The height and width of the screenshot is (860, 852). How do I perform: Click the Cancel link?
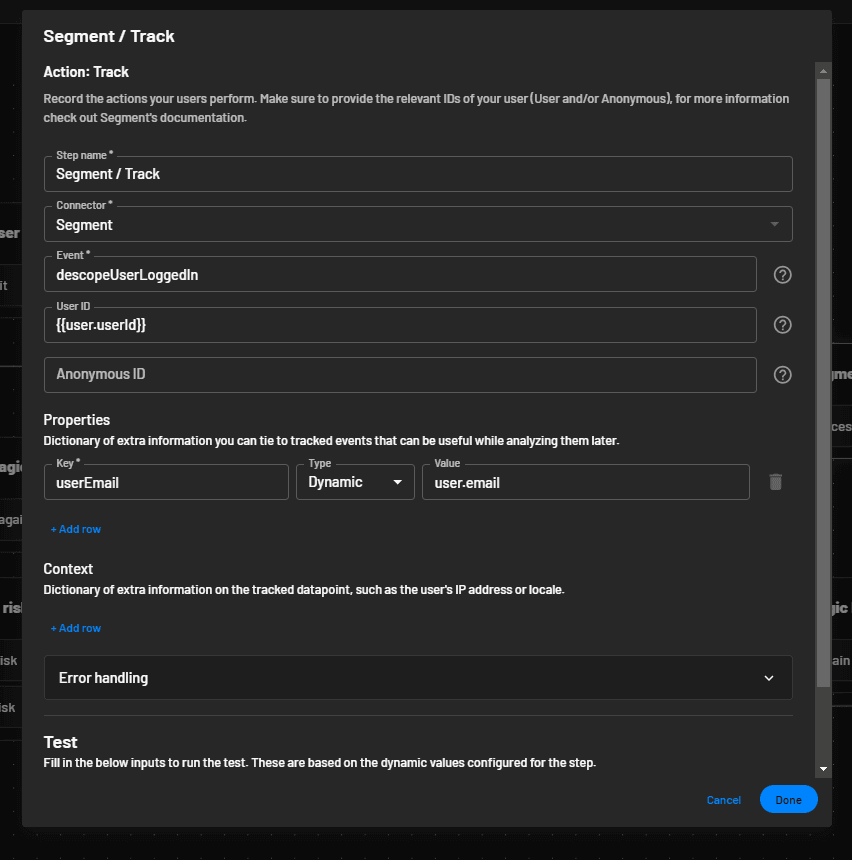tap(723, 799)
